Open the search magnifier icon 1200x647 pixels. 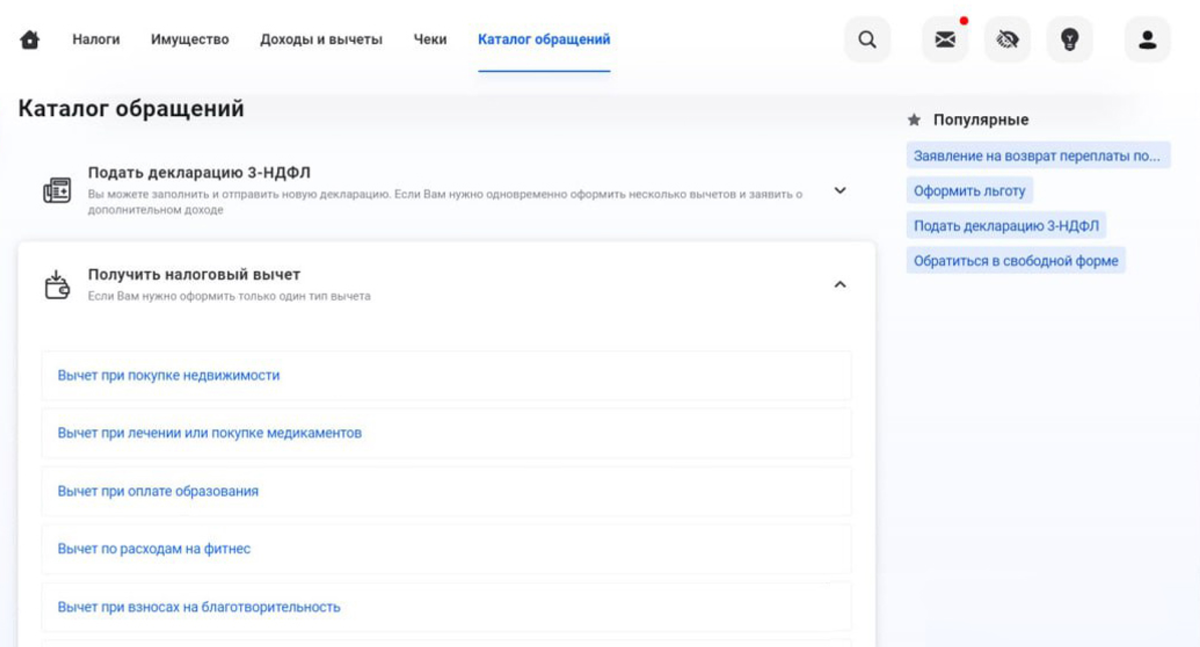click(867, 40)
